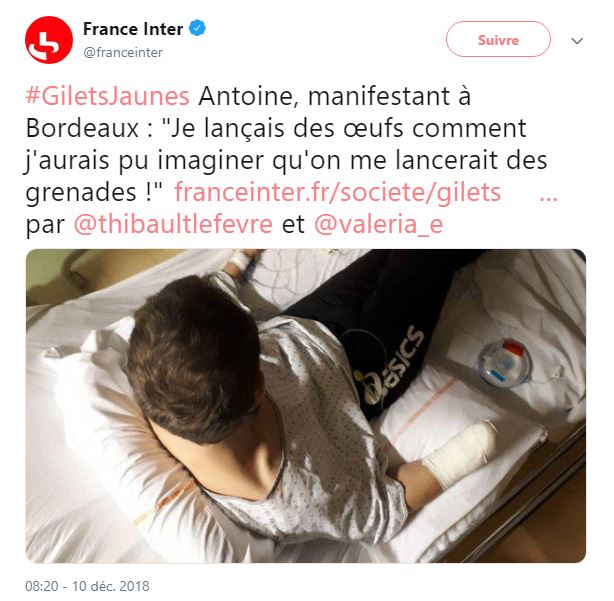The height and width of the screenshot is (601, 614).
Task: Visit the @franceinter handle
Action: tap(123, 52)
